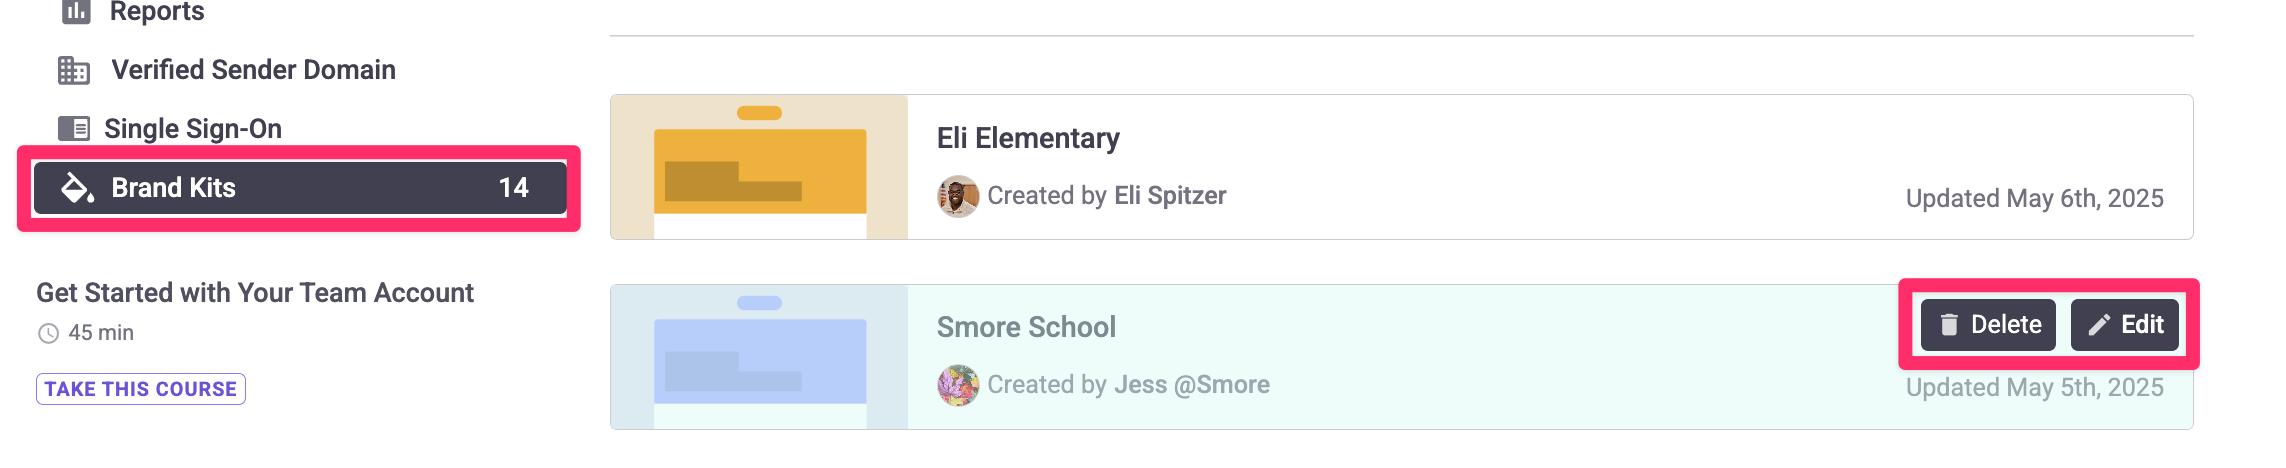Click the Brand Kits paint bucket icon
2286x468 pixels.
[x=77, y=188]
